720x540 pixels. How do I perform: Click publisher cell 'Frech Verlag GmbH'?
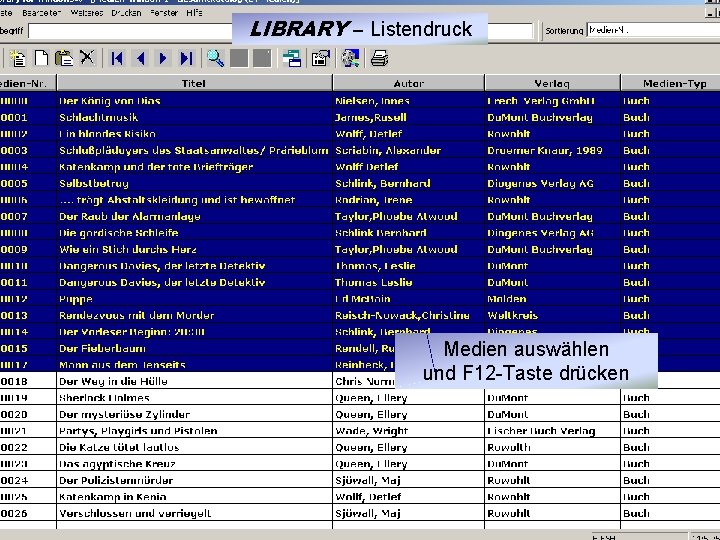[541, 101]
